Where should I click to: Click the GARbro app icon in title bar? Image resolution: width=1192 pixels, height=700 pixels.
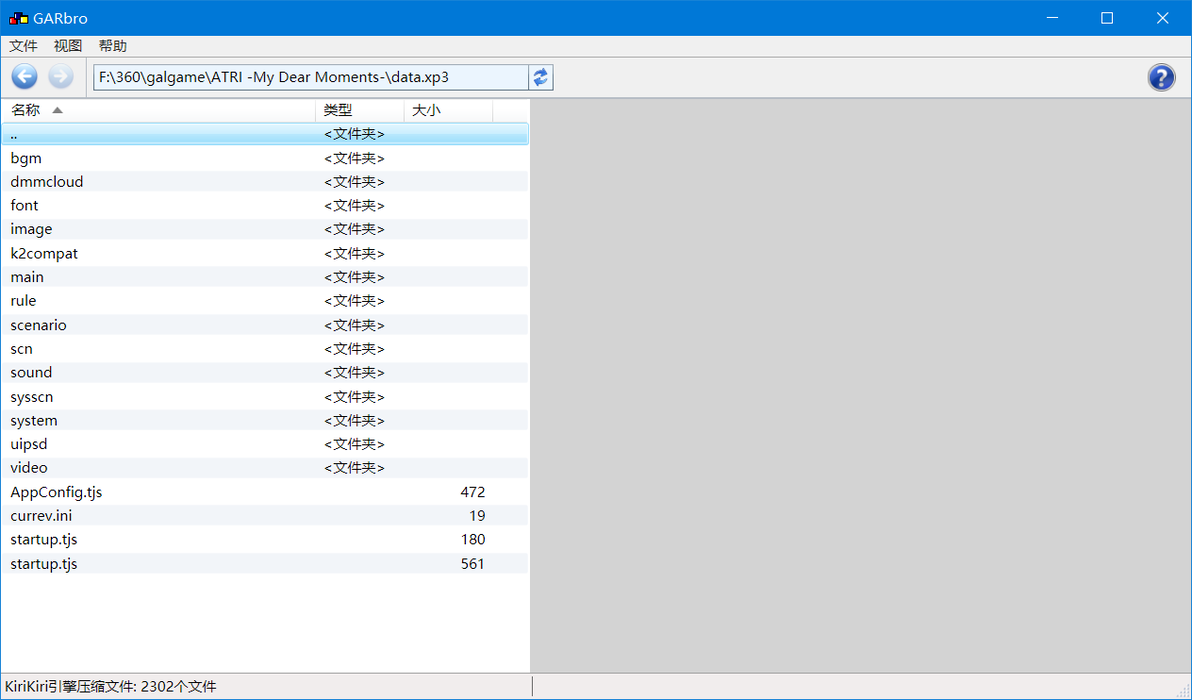(x=18, y=18)
